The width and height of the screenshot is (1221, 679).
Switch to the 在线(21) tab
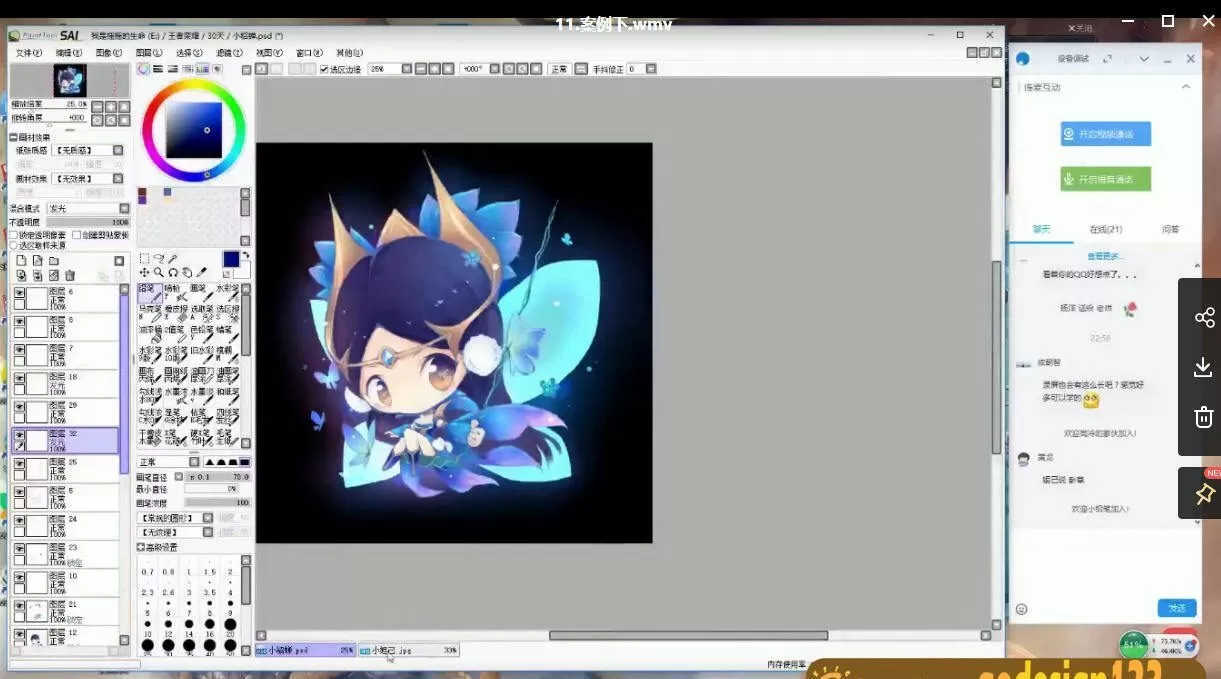point(1105,230)
